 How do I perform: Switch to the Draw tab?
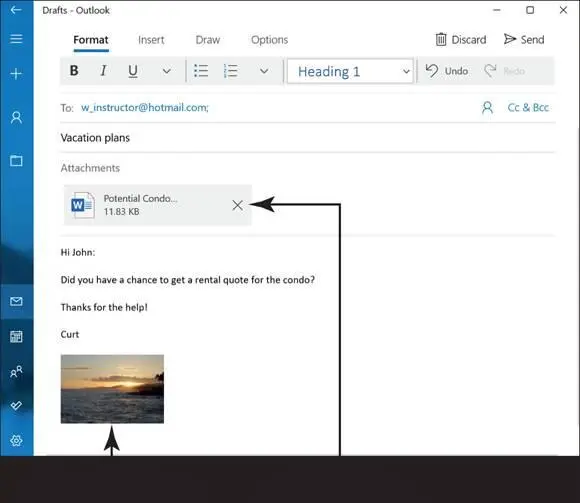[208, 40]
